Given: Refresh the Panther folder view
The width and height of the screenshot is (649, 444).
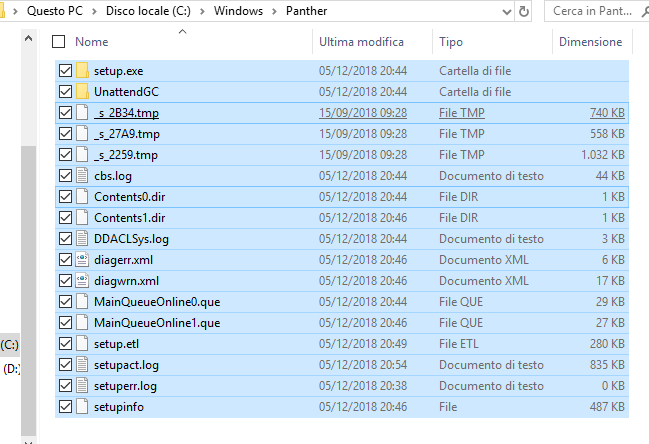Looking at the screenshot, I should click(524, 11).
